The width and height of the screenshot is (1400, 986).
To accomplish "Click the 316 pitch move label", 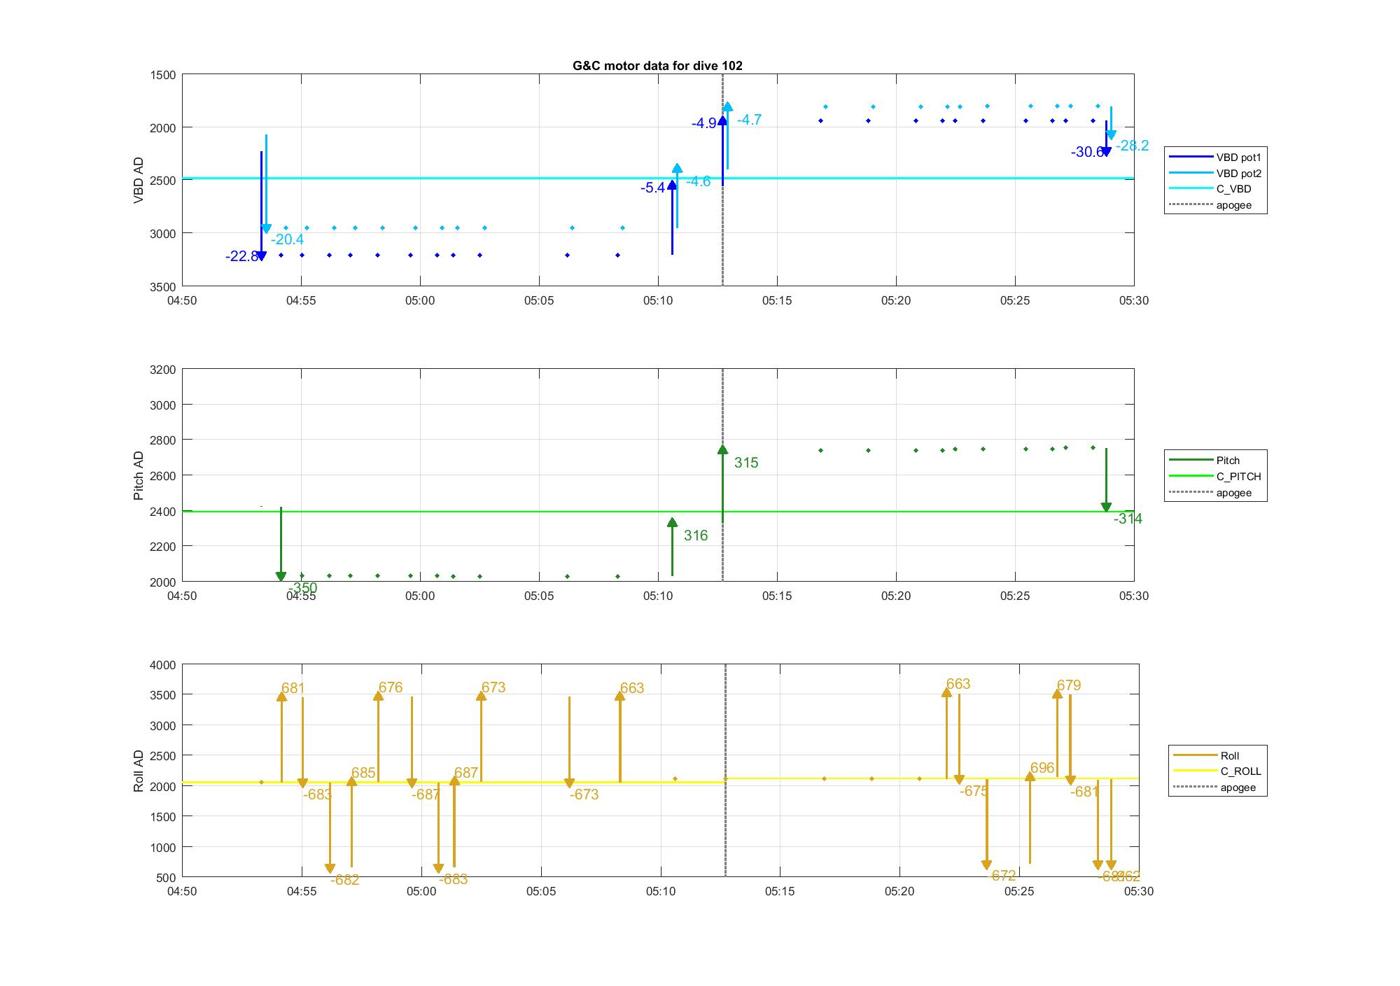I will click(x=695, y=536).
